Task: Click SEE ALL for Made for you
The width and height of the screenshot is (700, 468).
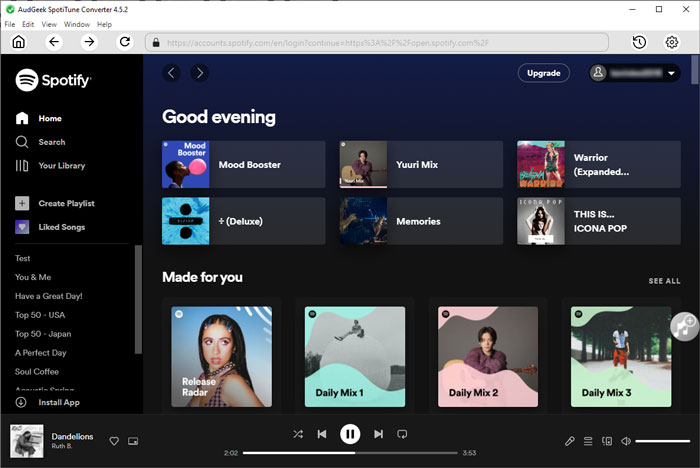Action: pos(664,281)
